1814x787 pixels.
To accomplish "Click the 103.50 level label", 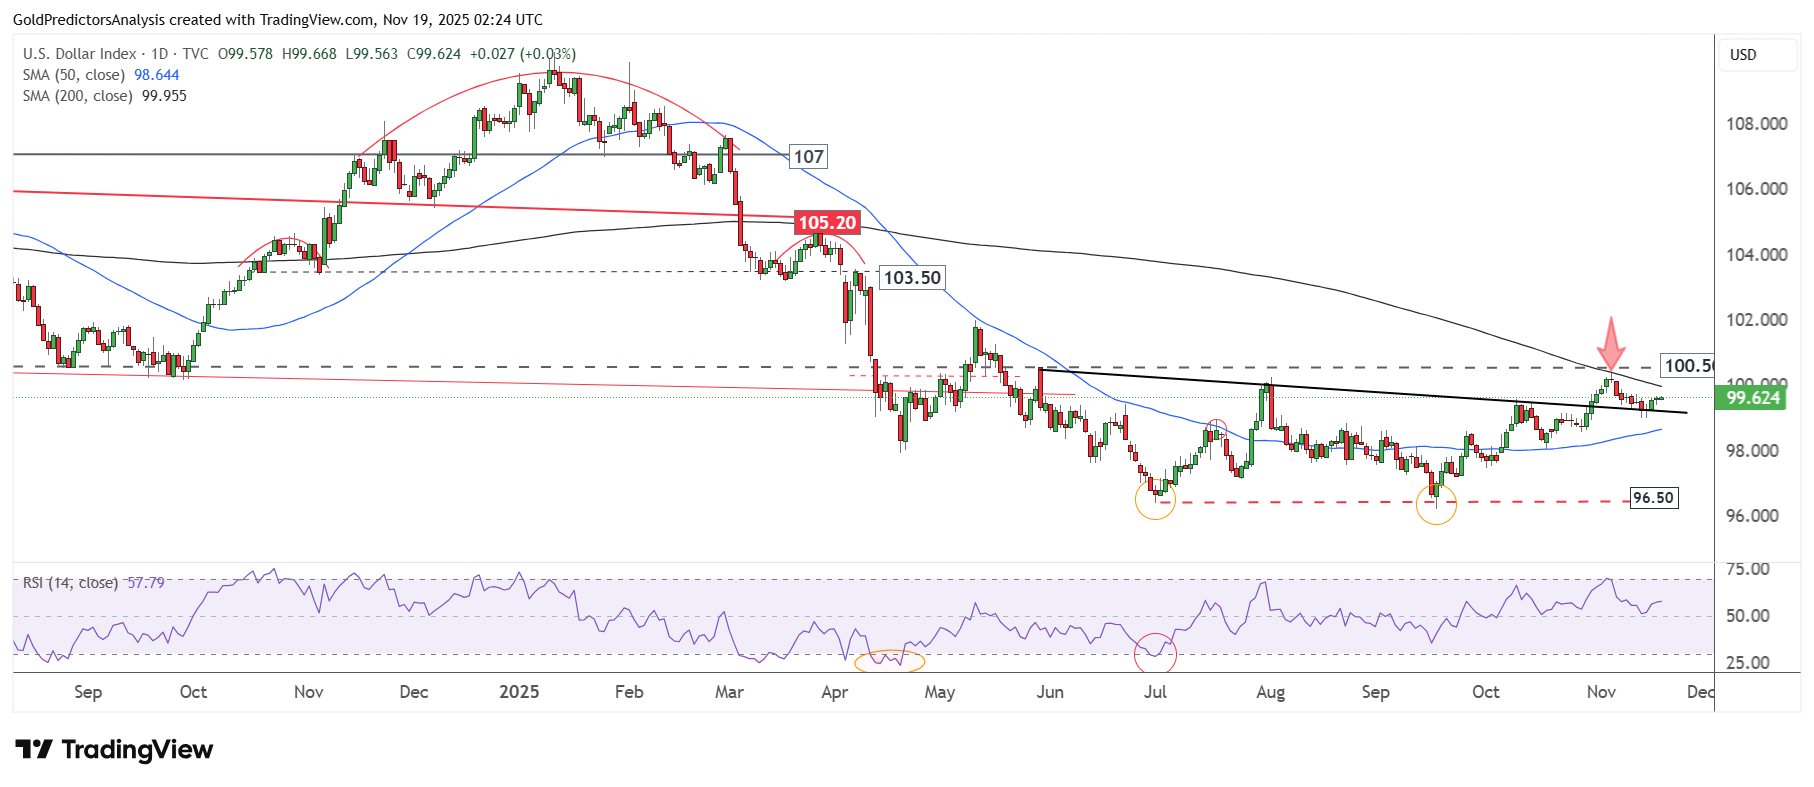I will coord(911,278).
